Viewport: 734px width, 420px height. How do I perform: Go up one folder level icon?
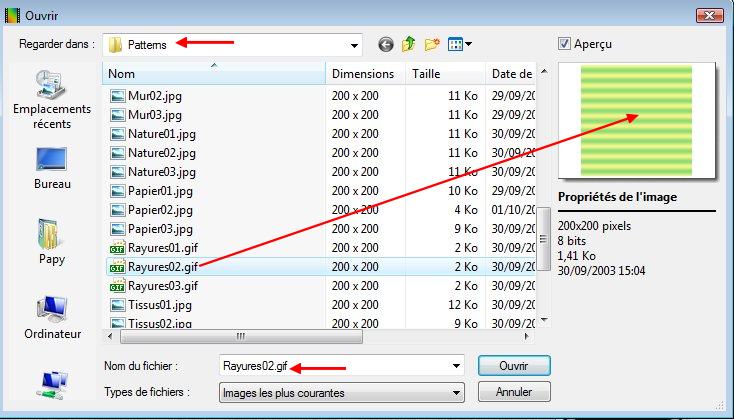(x=409, y=44)
